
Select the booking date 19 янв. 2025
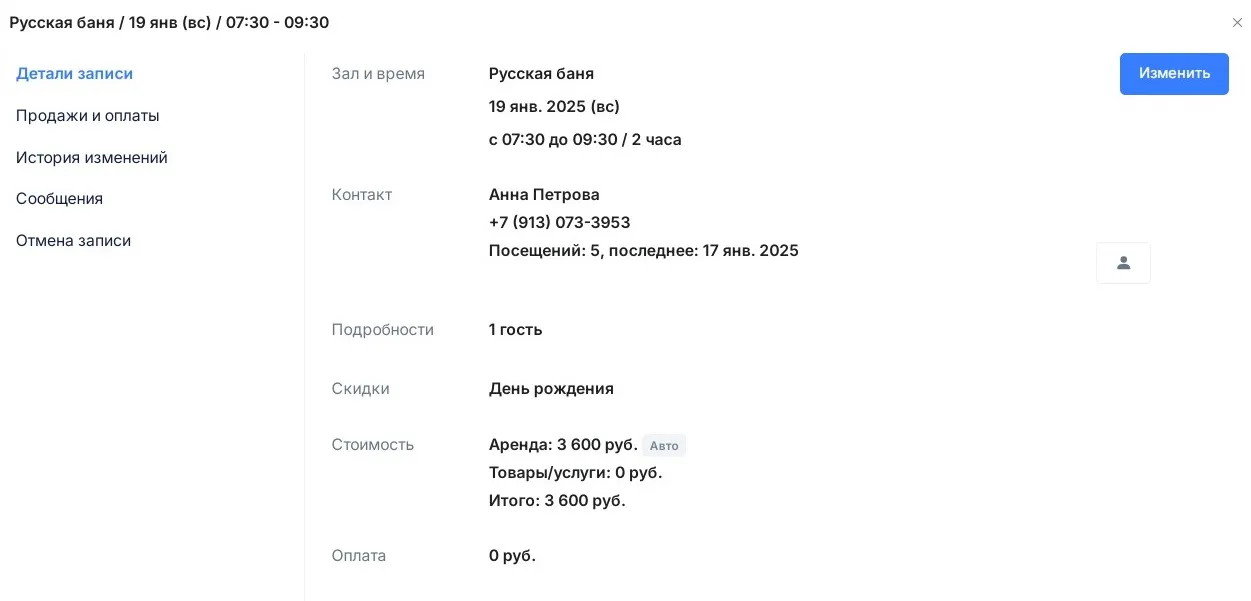[x=553, y=106]
